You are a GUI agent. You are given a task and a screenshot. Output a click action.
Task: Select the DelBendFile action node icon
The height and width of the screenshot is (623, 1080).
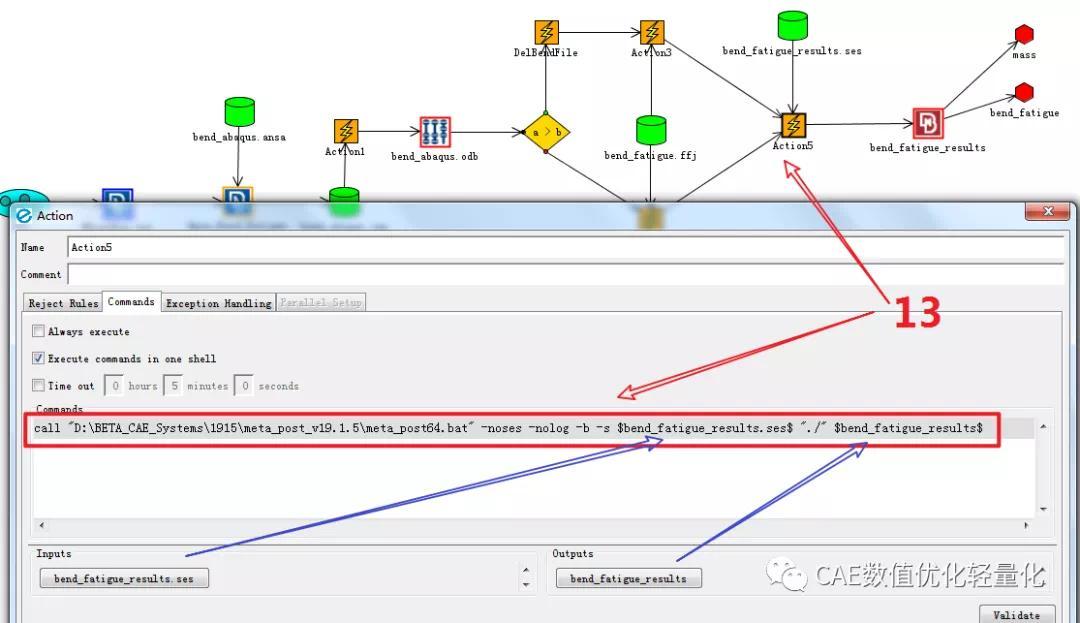546,32
